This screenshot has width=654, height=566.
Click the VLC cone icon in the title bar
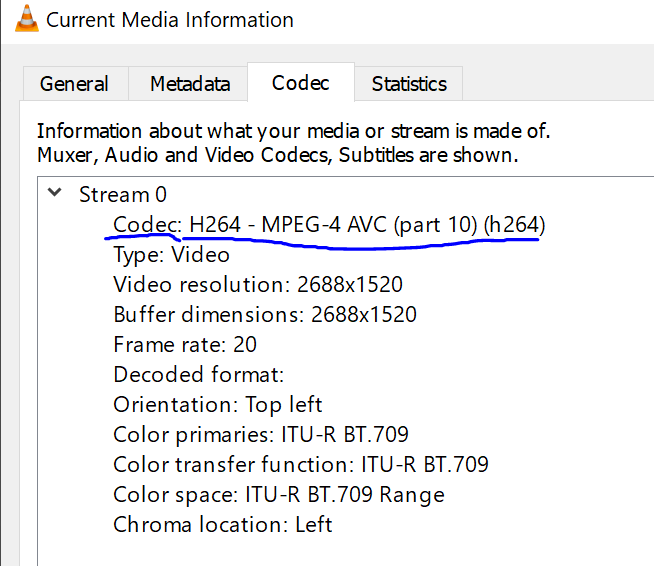25,19
